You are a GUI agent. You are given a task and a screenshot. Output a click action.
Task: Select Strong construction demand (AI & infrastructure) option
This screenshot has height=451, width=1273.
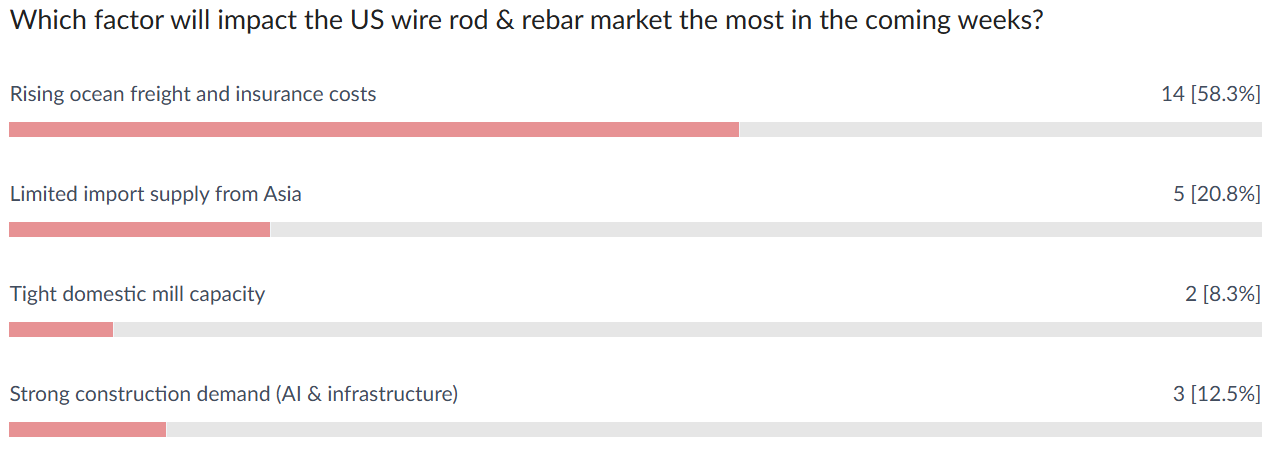click(x=234, y=394)
